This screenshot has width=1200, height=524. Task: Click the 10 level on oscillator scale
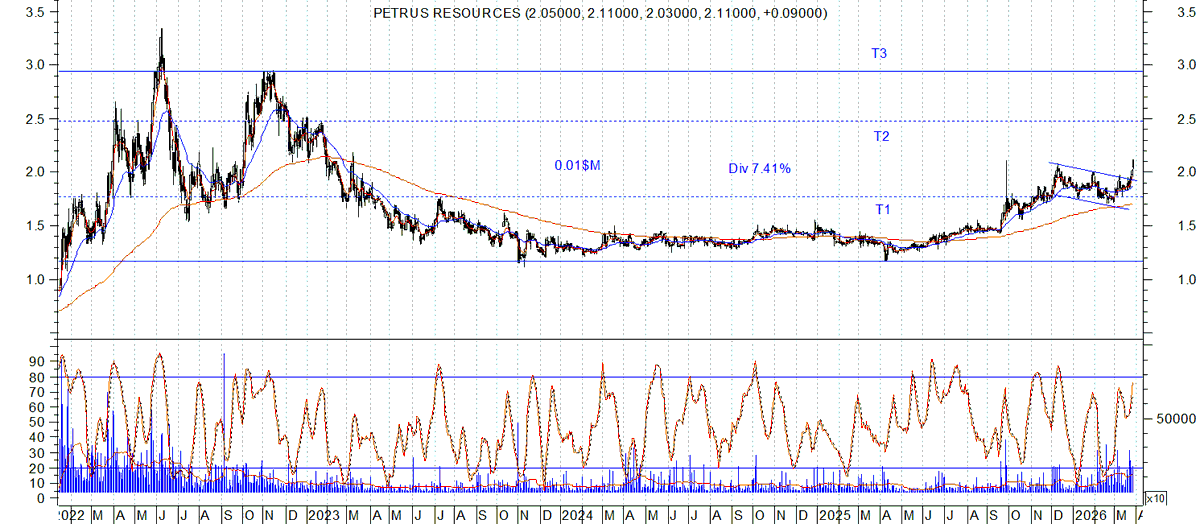pos(35,482)
